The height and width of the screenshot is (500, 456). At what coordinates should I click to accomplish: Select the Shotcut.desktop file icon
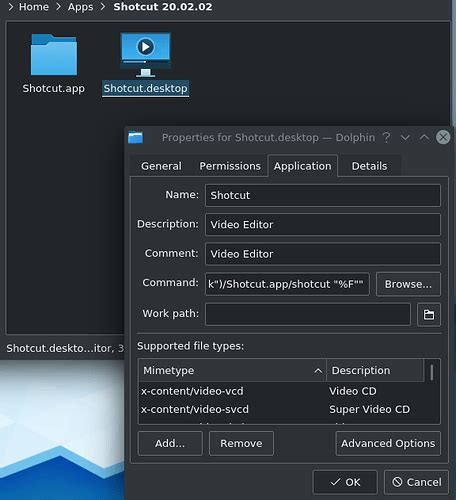(x=145, y=55)
